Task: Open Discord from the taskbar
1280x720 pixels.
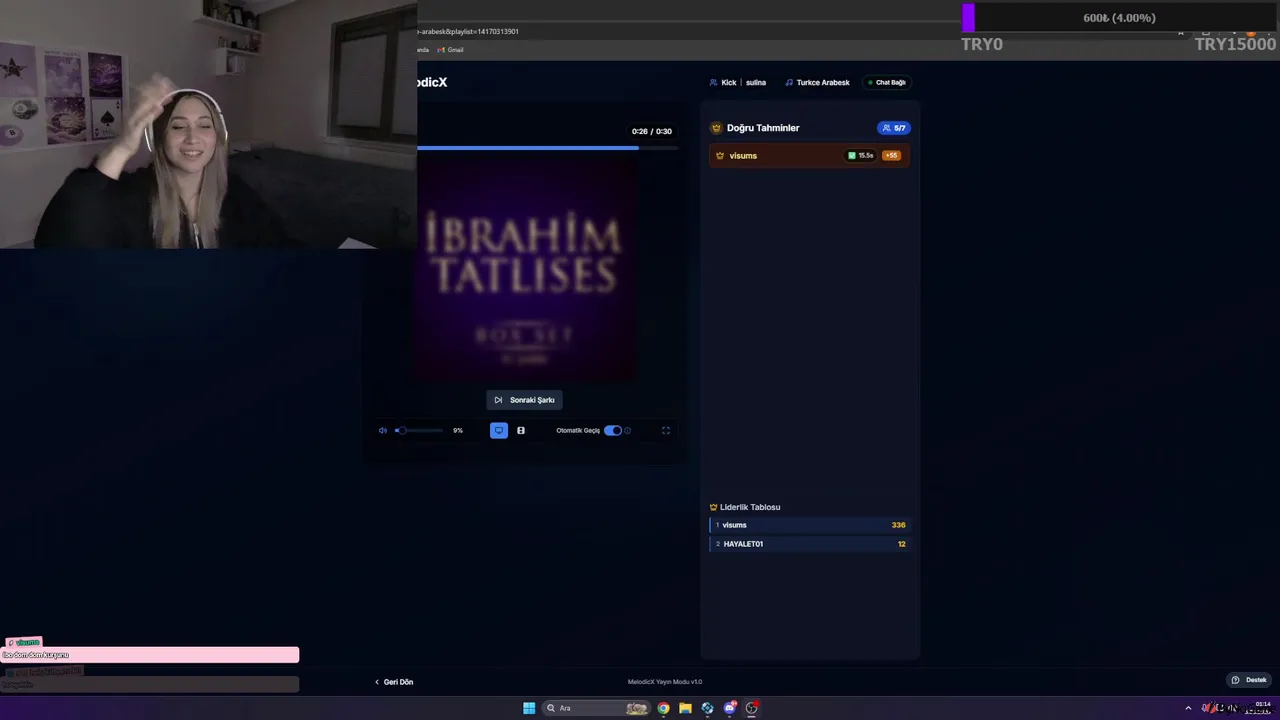Action: [729, 708]
